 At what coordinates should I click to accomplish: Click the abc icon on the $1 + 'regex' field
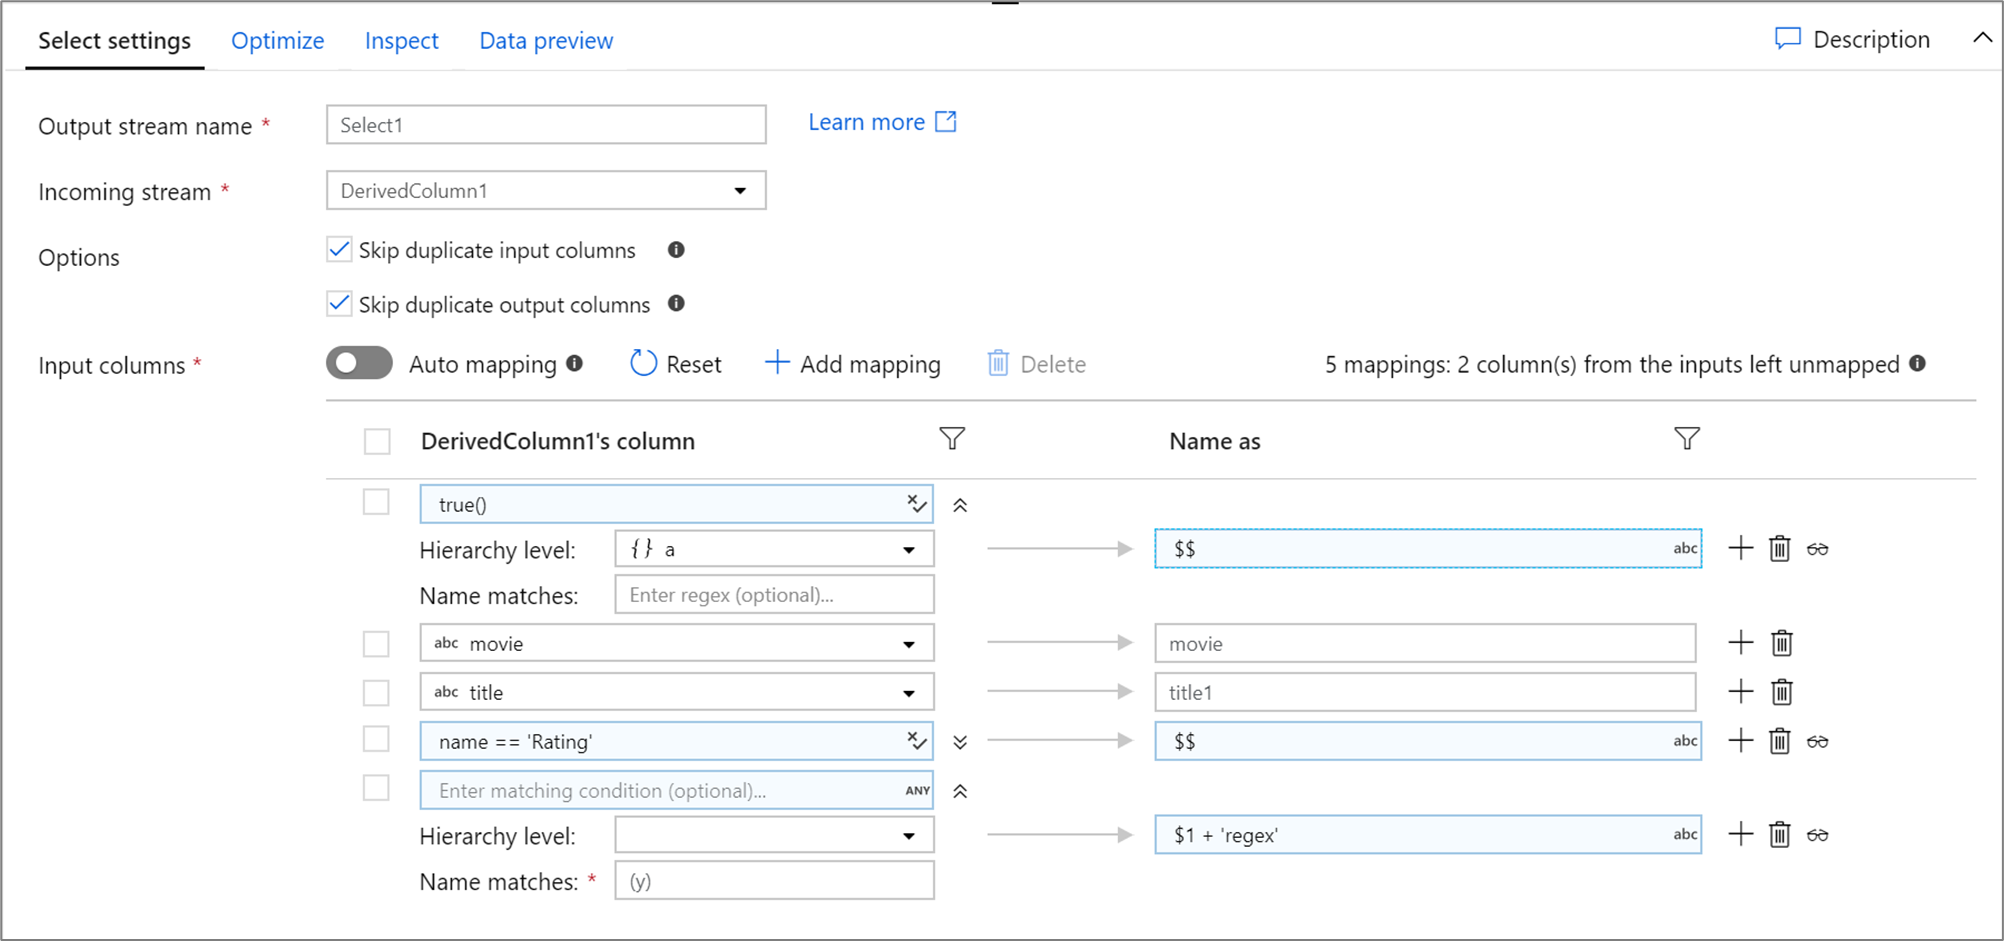(x=1684, y=834)
